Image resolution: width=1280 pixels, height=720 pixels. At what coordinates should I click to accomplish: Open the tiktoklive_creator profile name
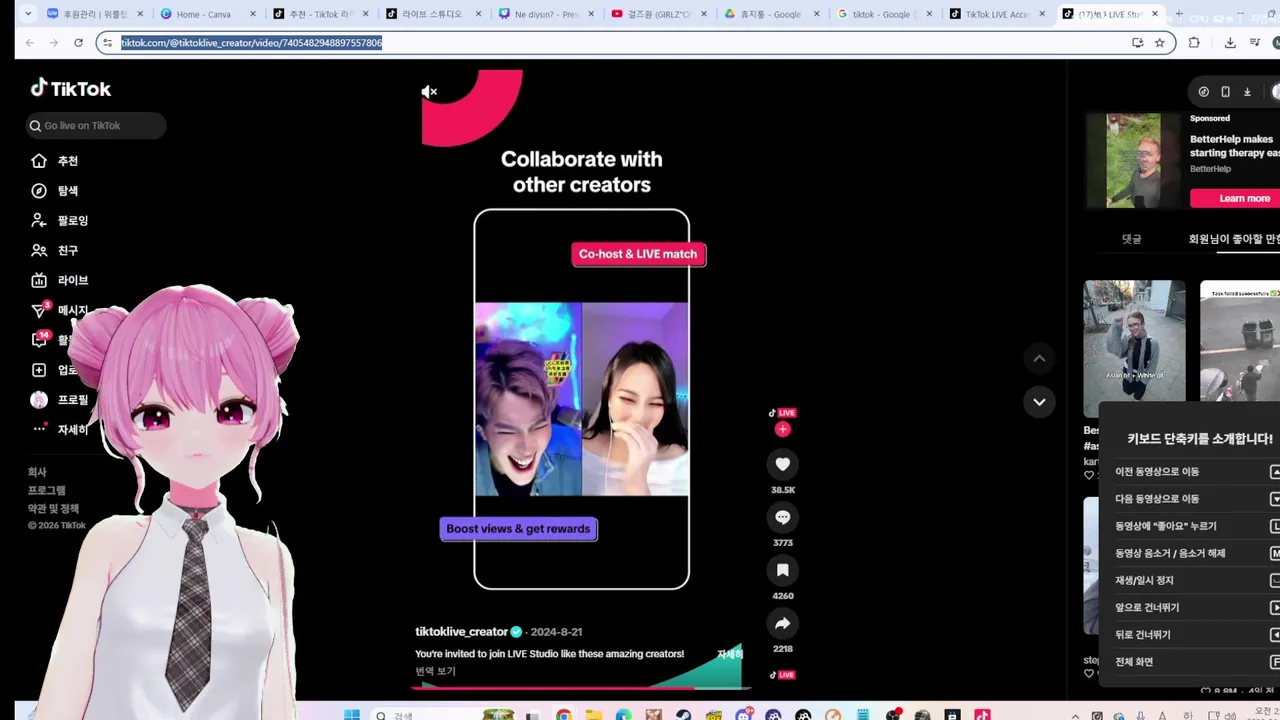point(461,632)
